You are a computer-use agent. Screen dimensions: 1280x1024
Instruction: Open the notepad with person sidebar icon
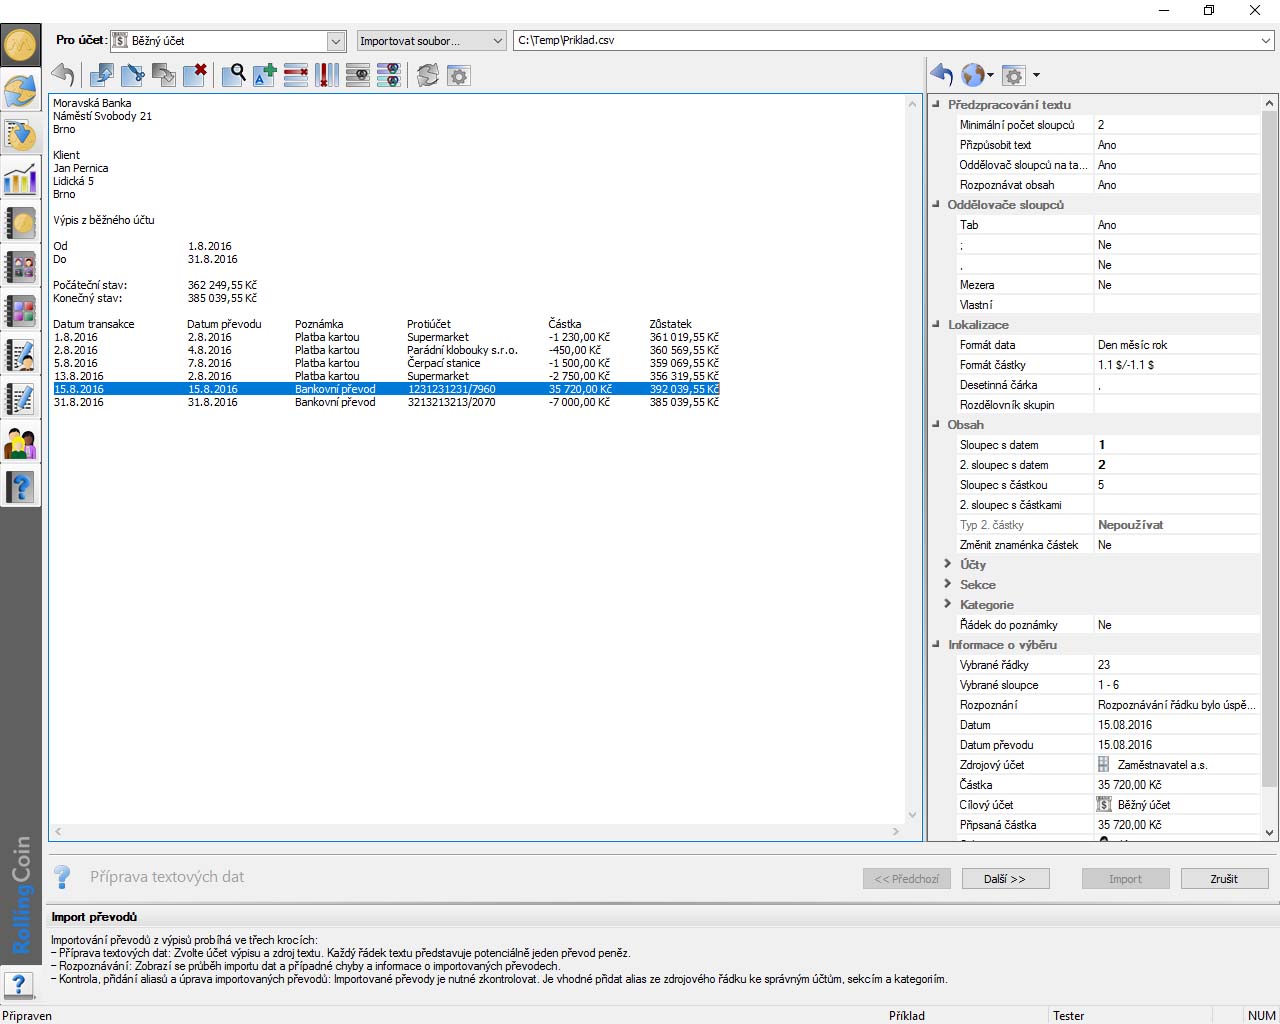pyautogui.click(x=20, y=355)
